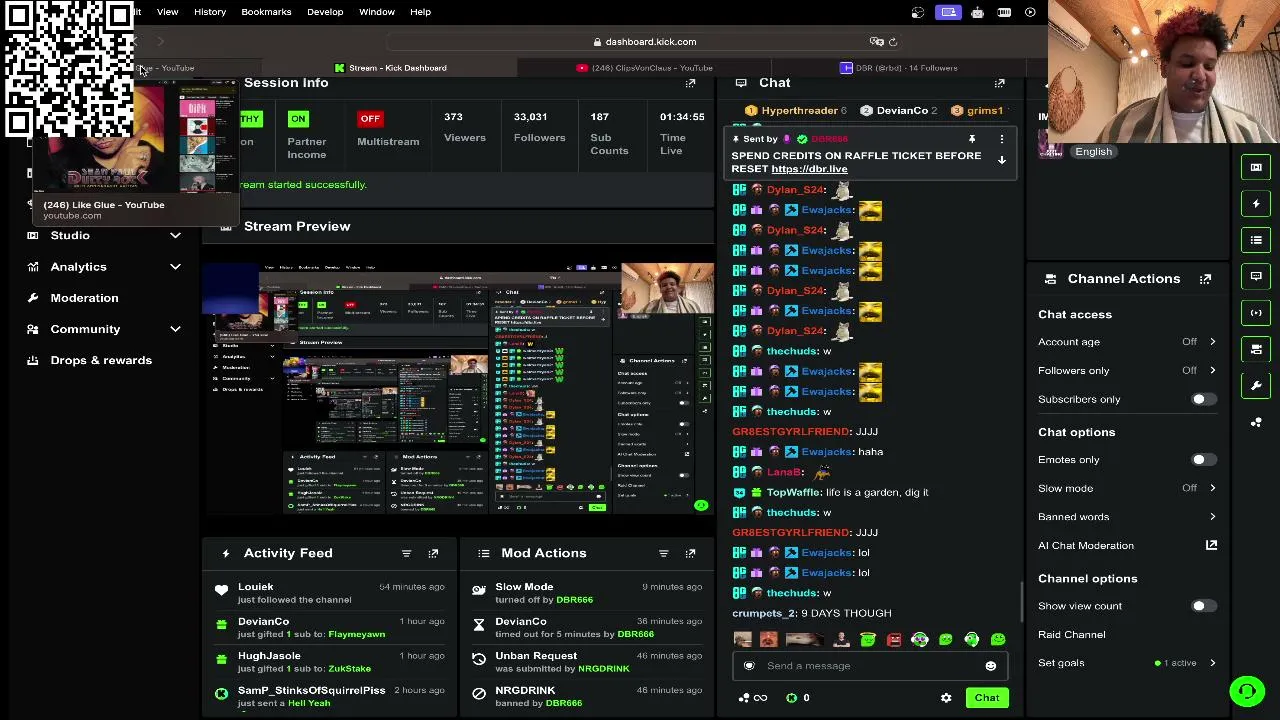Open Drops & rewards in sidebar
Viewport: 1280px width, 720px height.
[x=101, y=360]
